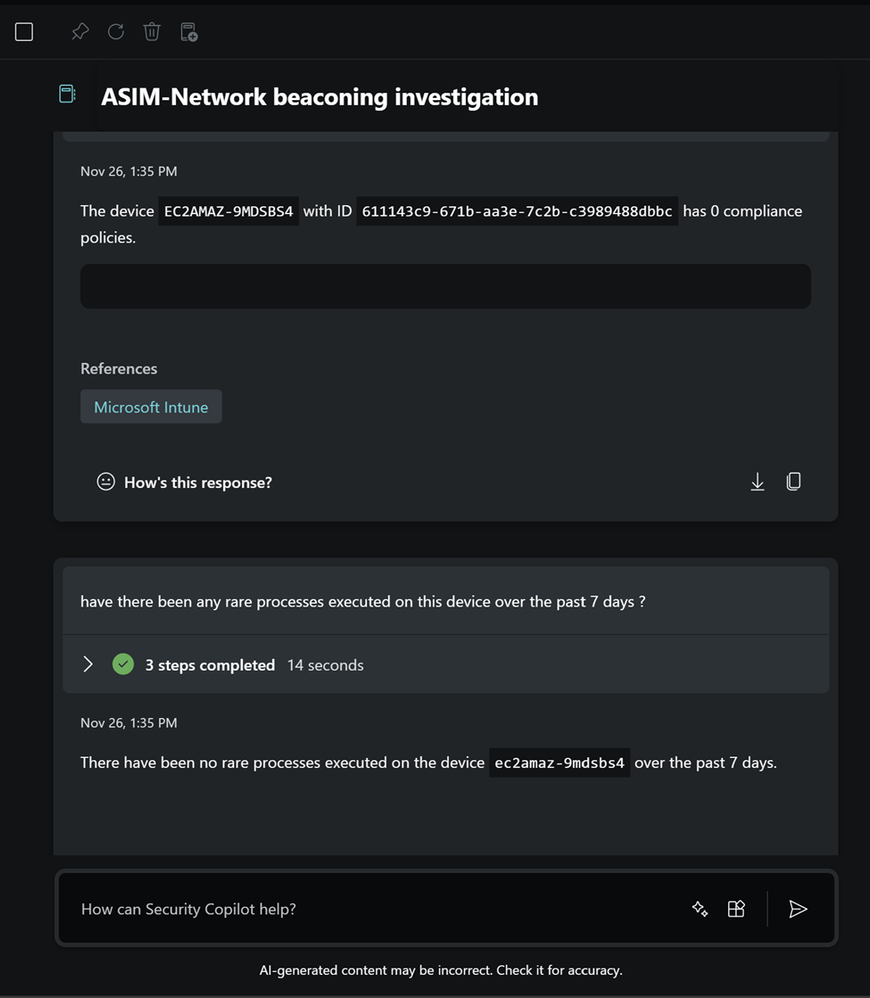The width and height of the screenshot is (870, 998).
Task: Click the ASIM-Network beaconing investigation title
Action: click(320, 97)
